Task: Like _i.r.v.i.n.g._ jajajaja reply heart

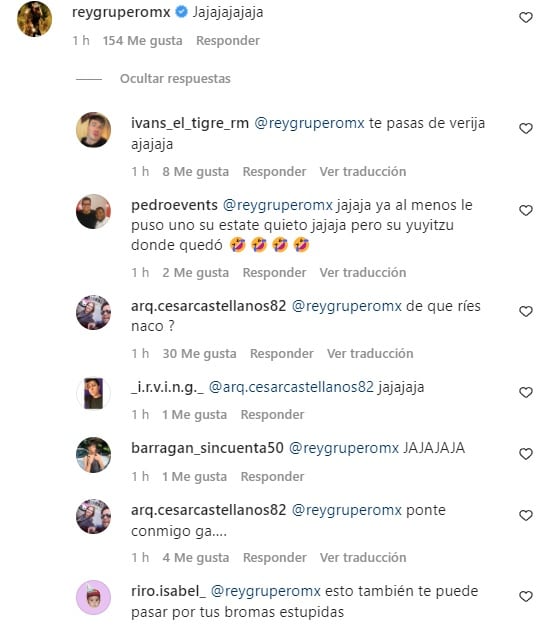Action: (526, 392)
